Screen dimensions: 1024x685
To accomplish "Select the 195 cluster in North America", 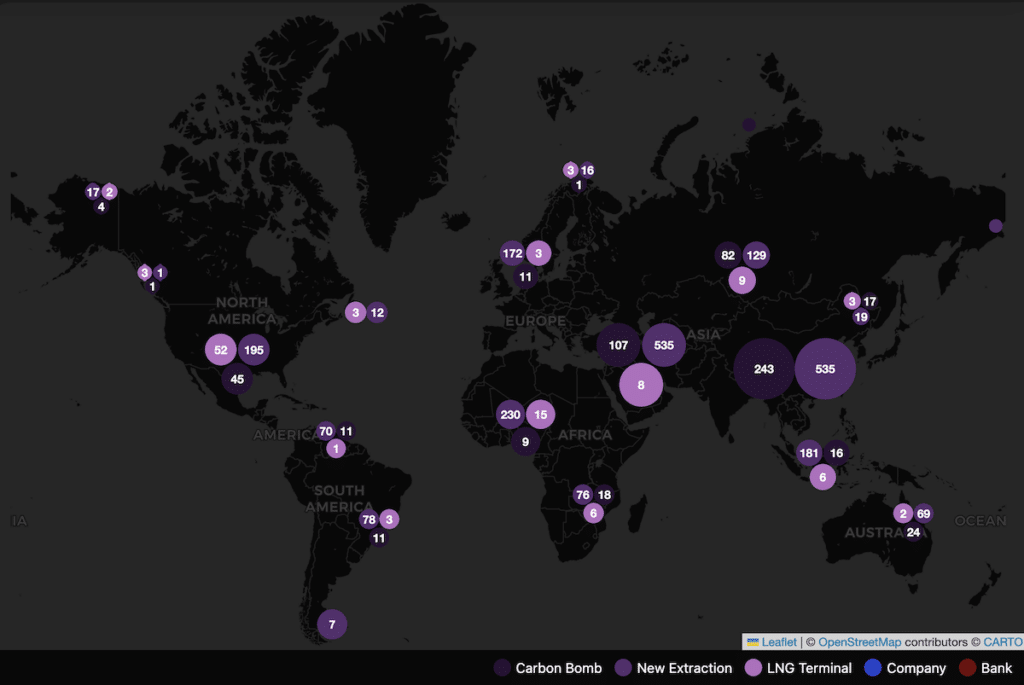I will (254, 350).
